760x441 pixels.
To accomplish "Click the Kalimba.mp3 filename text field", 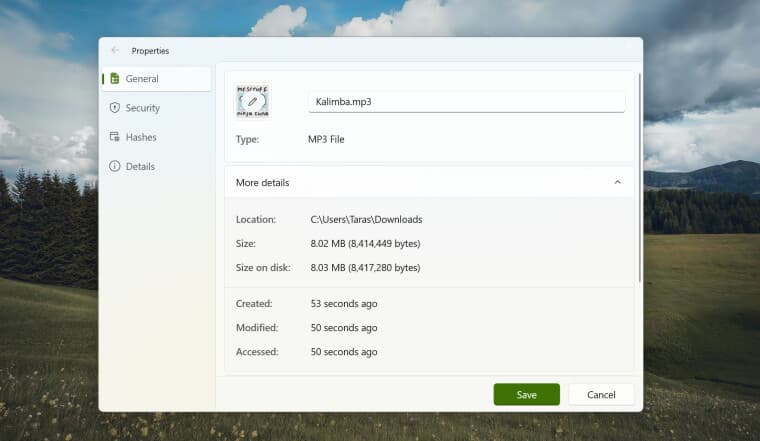I will coord(466,102).
